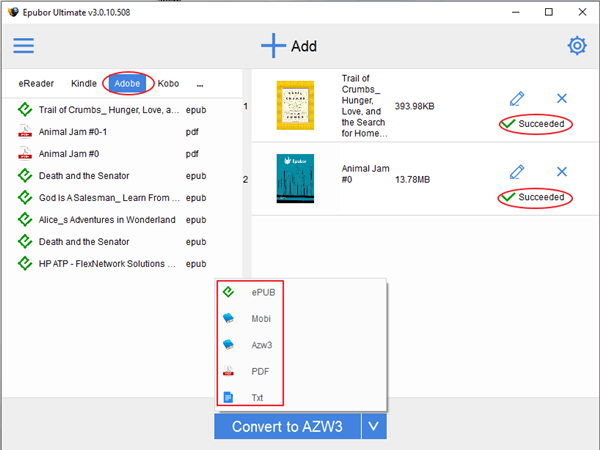Click the Add label text
The width and height of the screenshot is (600, 450).
tap(304, 46)
